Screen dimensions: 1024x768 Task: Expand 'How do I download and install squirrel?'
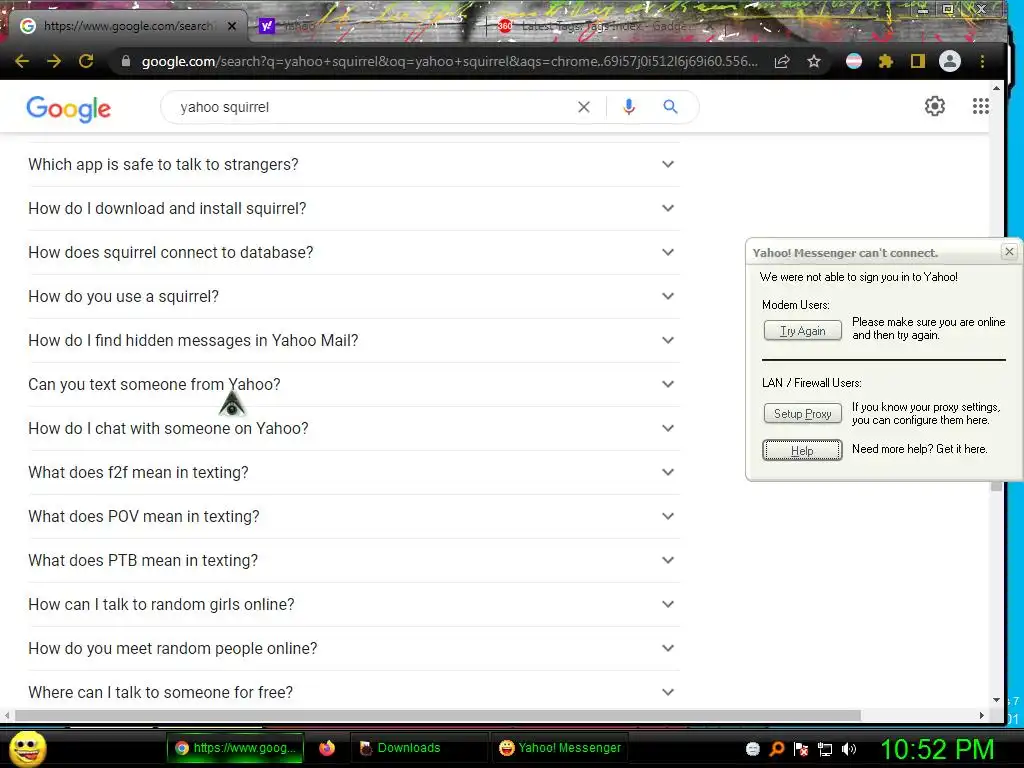tap(353, 208)
